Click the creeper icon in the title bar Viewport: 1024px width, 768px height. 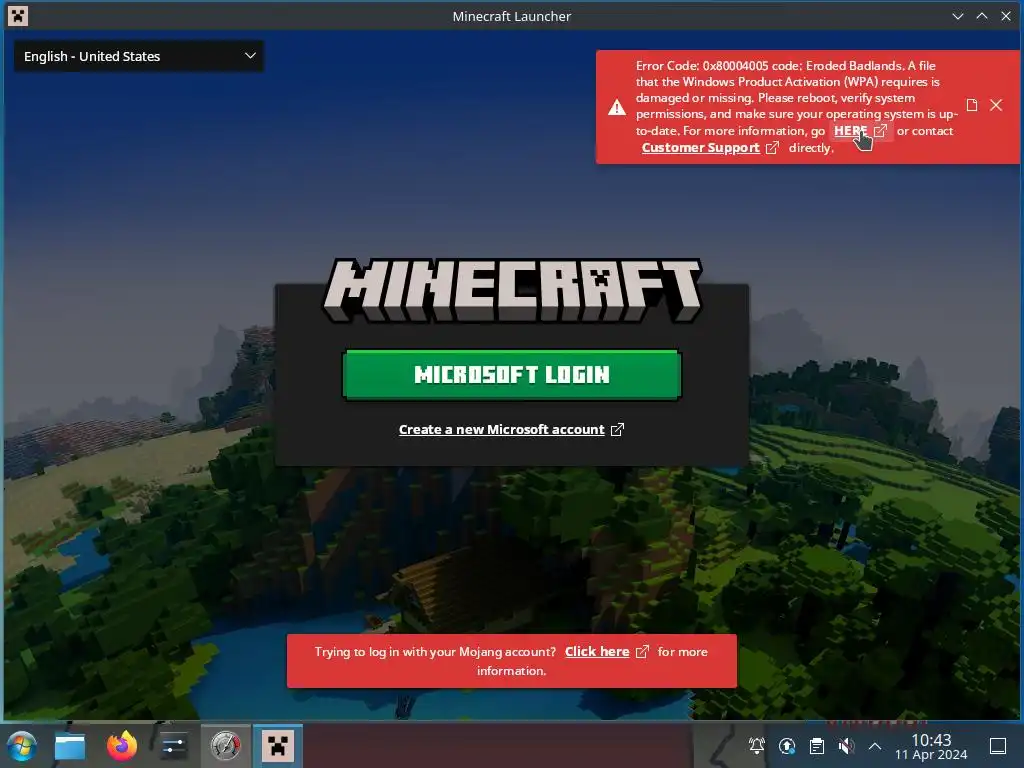(x=18, y=16)
